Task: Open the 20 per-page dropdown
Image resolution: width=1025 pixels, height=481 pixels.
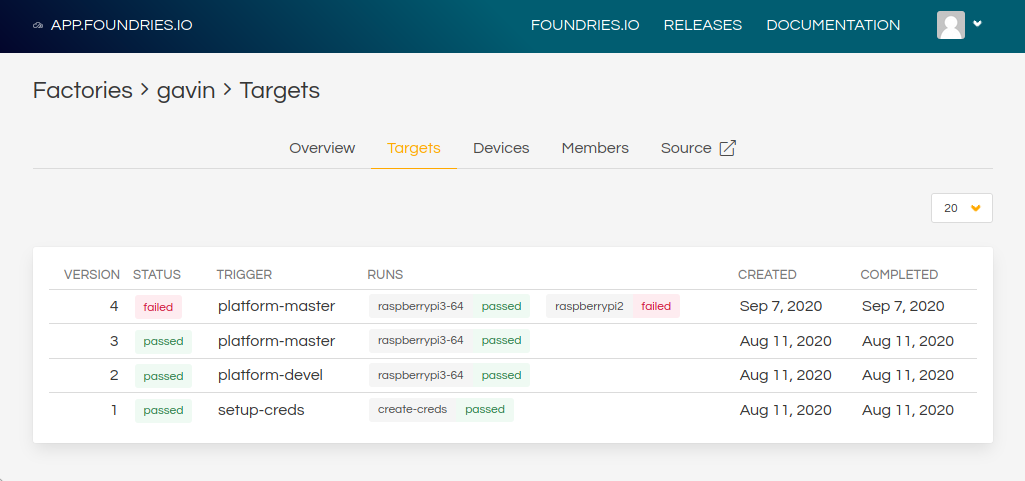Action: 962,208
